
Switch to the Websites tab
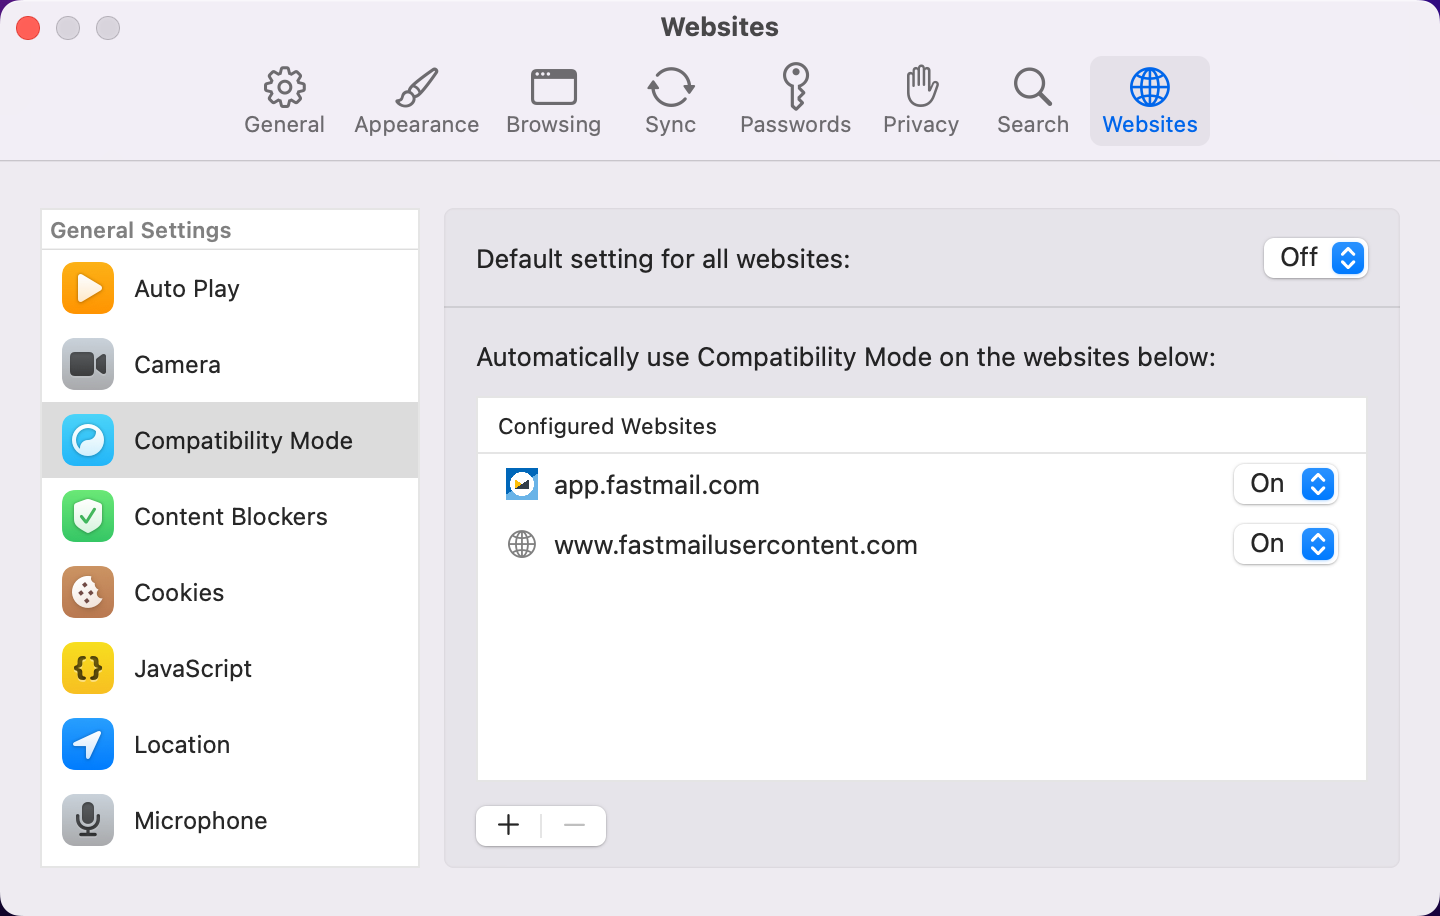pyautogui.click(x=1149, y=100)
